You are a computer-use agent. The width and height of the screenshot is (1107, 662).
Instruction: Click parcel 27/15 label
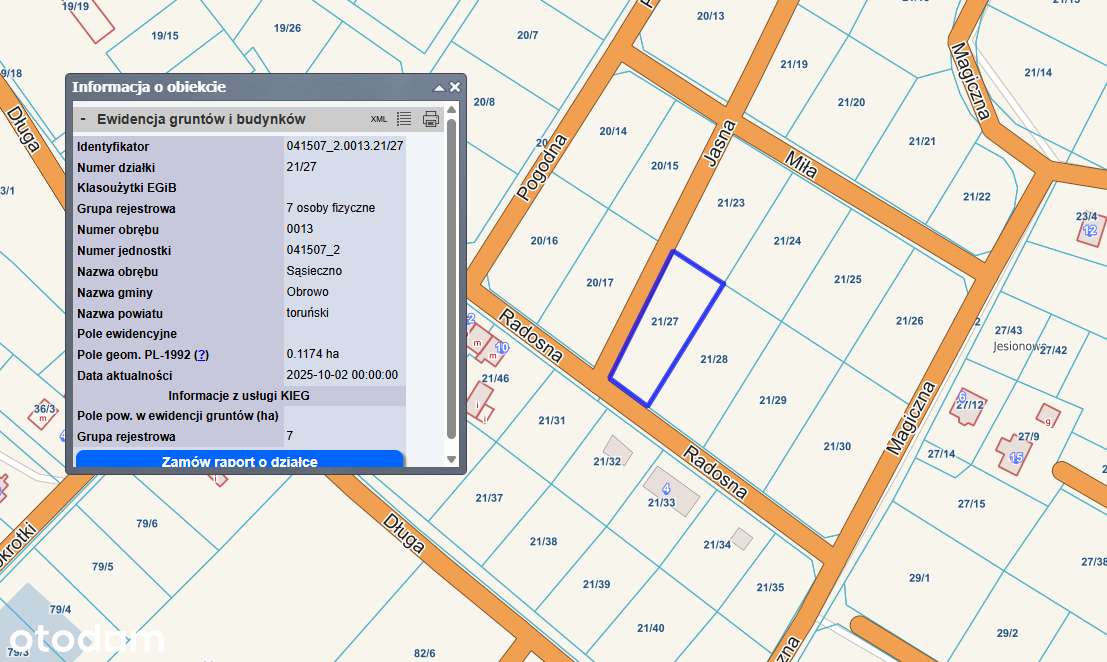pyautogui.click(x=971, y=503)
